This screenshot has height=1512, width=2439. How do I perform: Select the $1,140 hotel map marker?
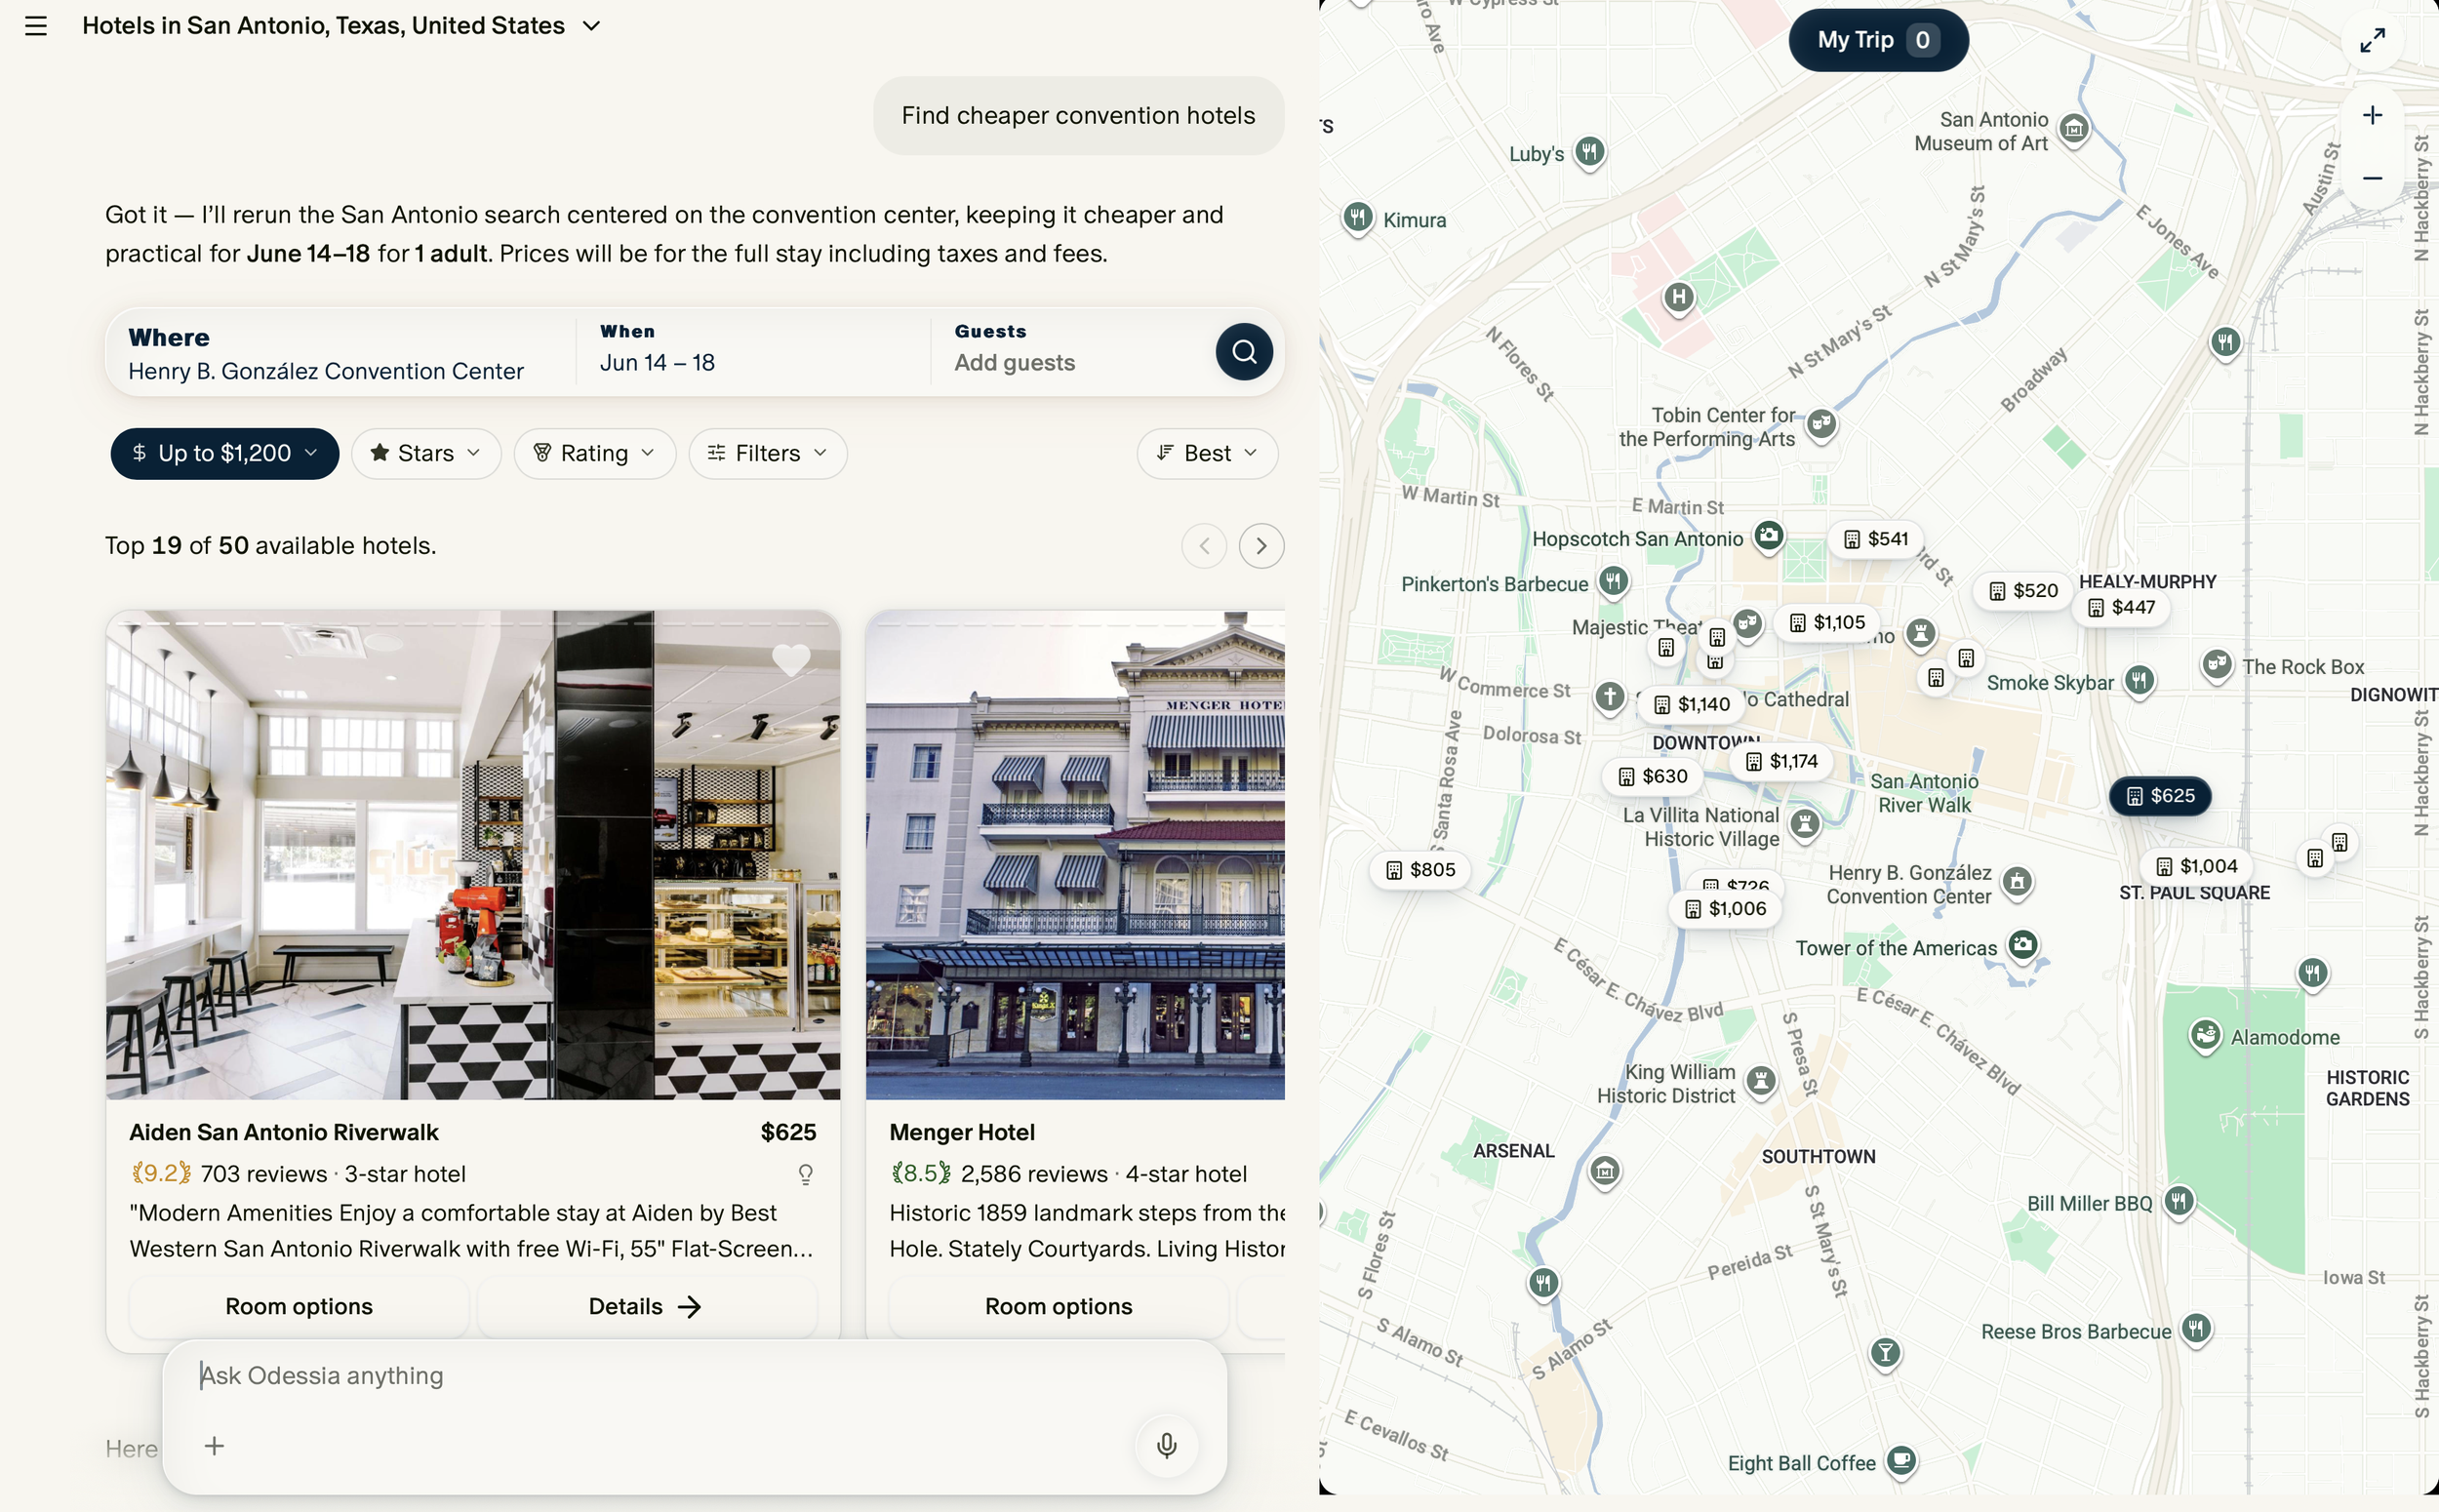1691,705
